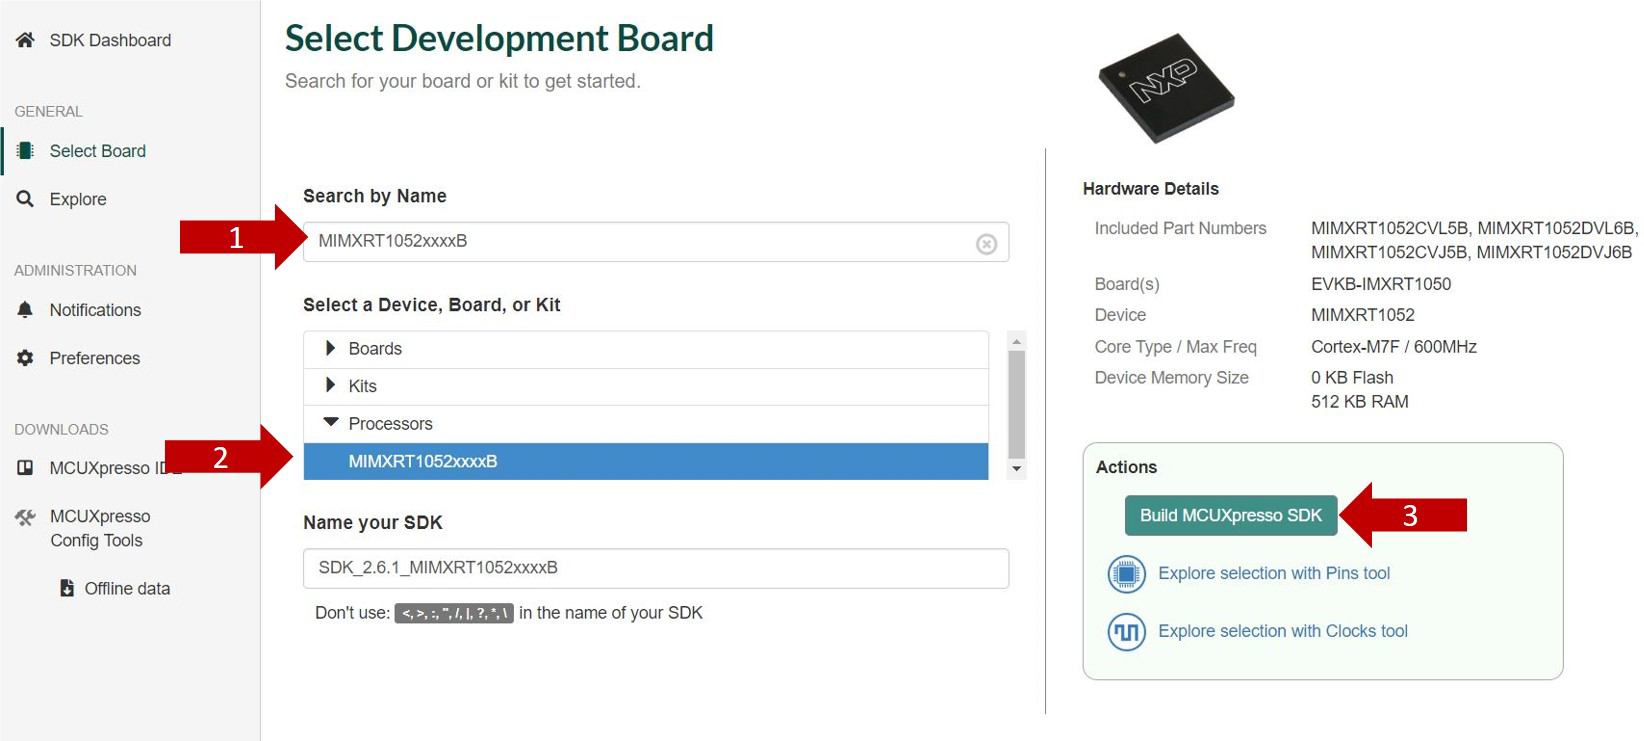Collapse the Processors tree section
The width and height of the screenshot is (1644, 741).
coord(331,423)
